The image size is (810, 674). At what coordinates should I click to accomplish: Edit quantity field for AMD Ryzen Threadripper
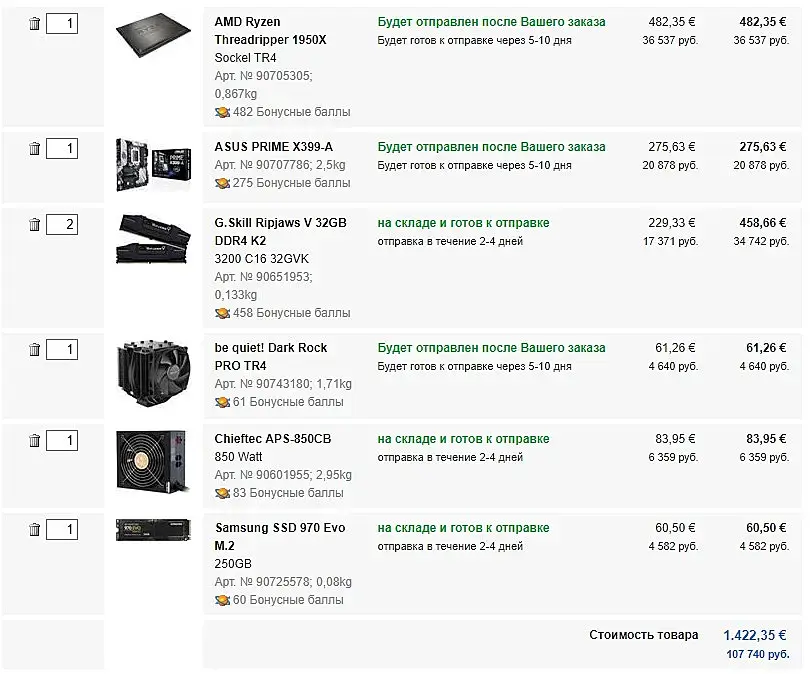[62, 23]
